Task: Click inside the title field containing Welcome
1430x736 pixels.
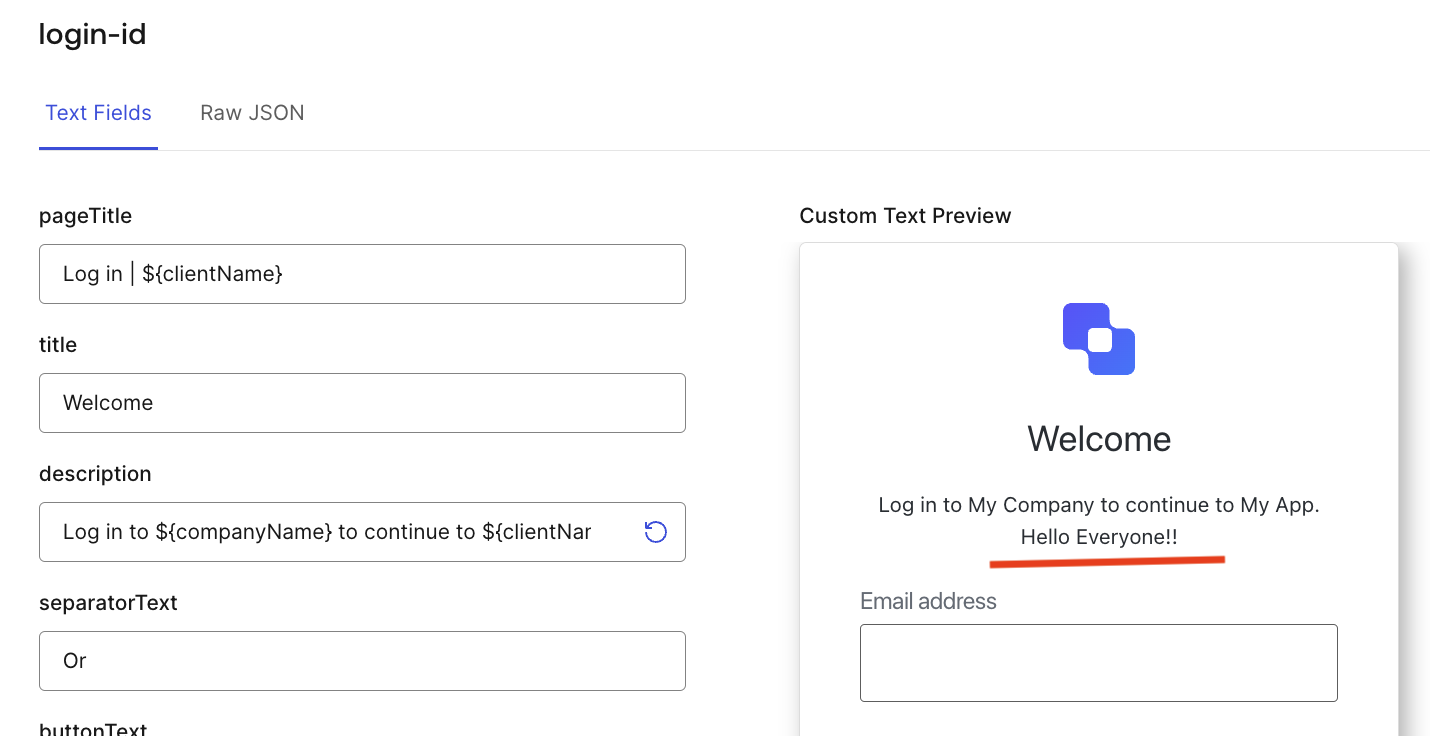Action: 362,403
